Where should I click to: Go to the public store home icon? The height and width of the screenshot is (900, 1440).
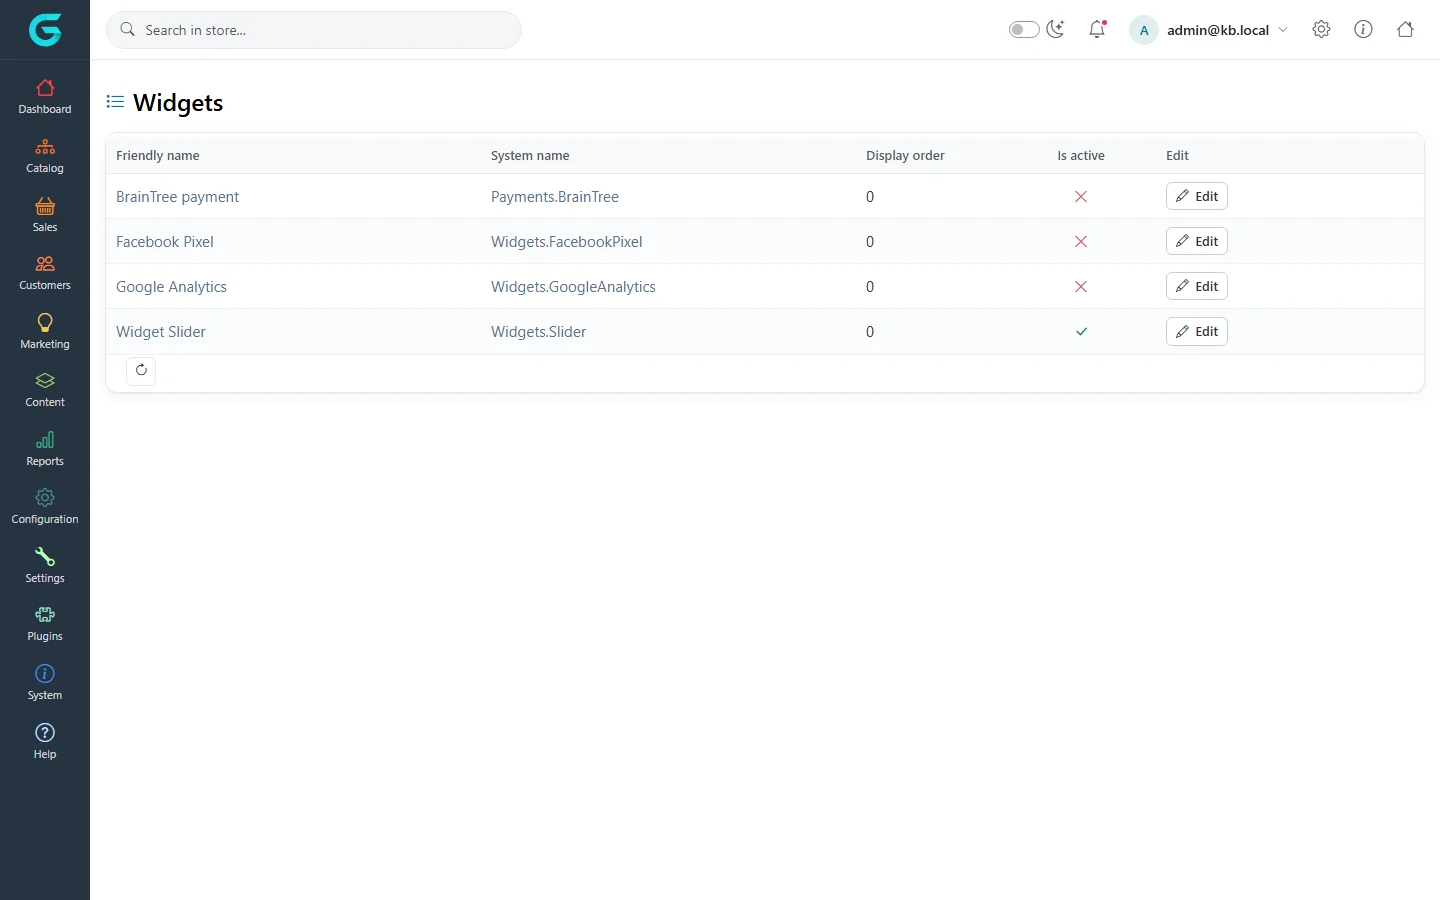coord(1405,30)
